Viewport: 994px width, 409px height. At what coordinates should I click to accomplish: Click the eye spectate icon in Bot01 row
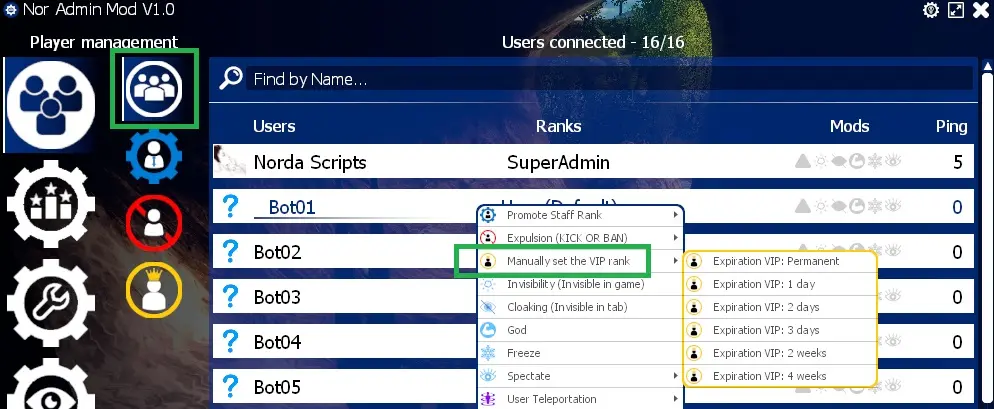(x=893, y=206)
